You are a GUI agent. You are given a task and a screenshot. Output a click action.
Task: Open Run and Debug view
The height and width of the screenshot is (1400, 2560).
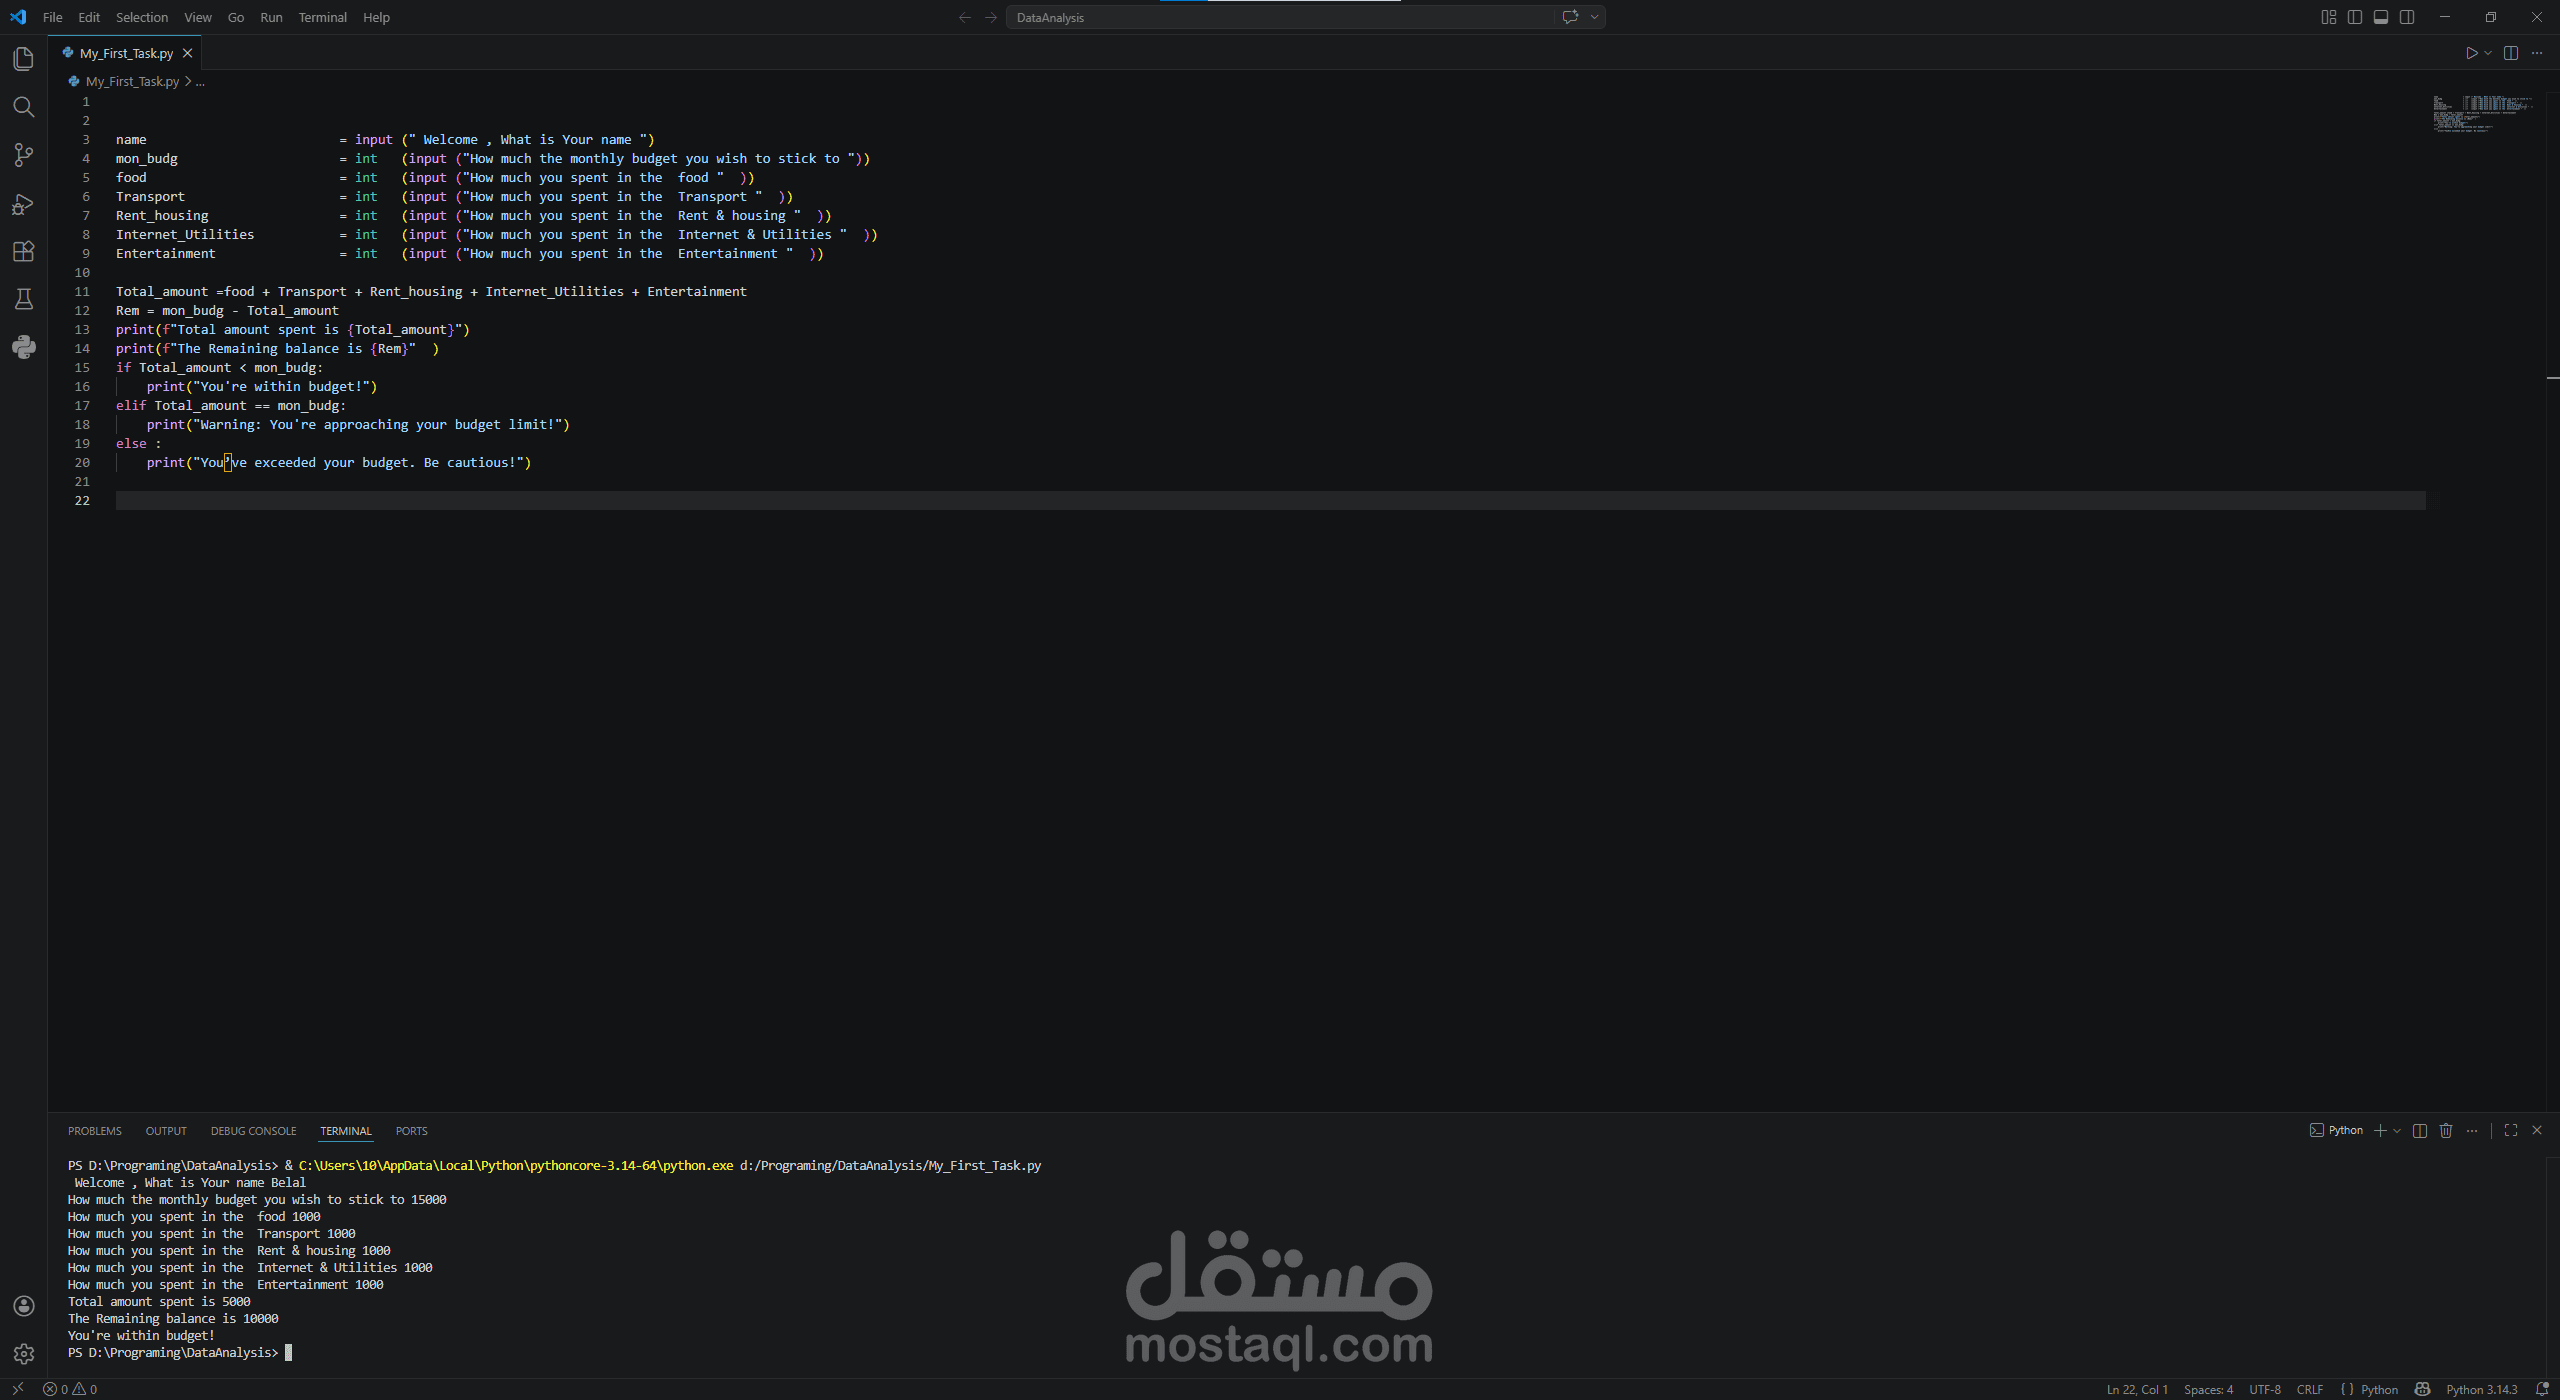click(23, 204)
